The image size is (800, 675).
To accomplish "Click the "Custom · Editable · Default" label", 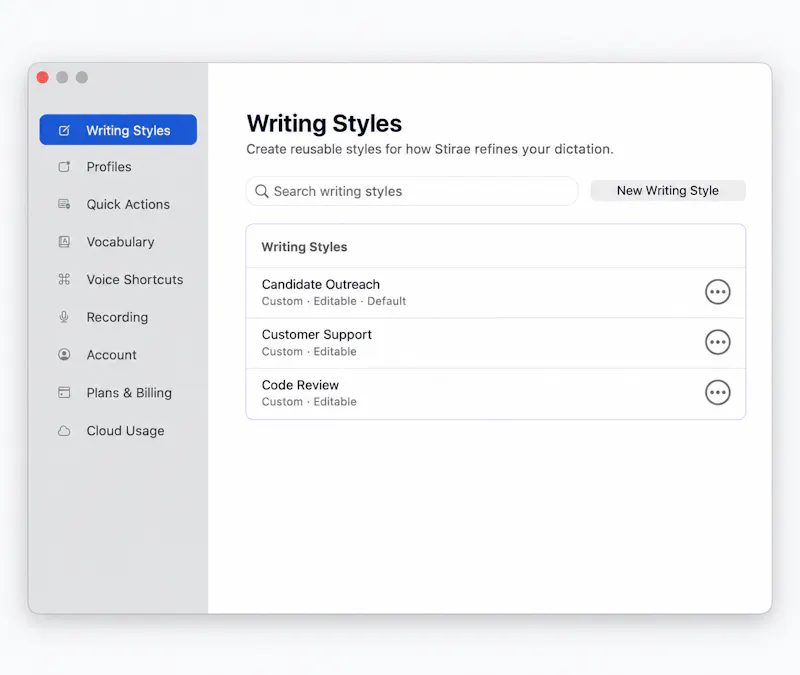I will click(x=334, y=301).
